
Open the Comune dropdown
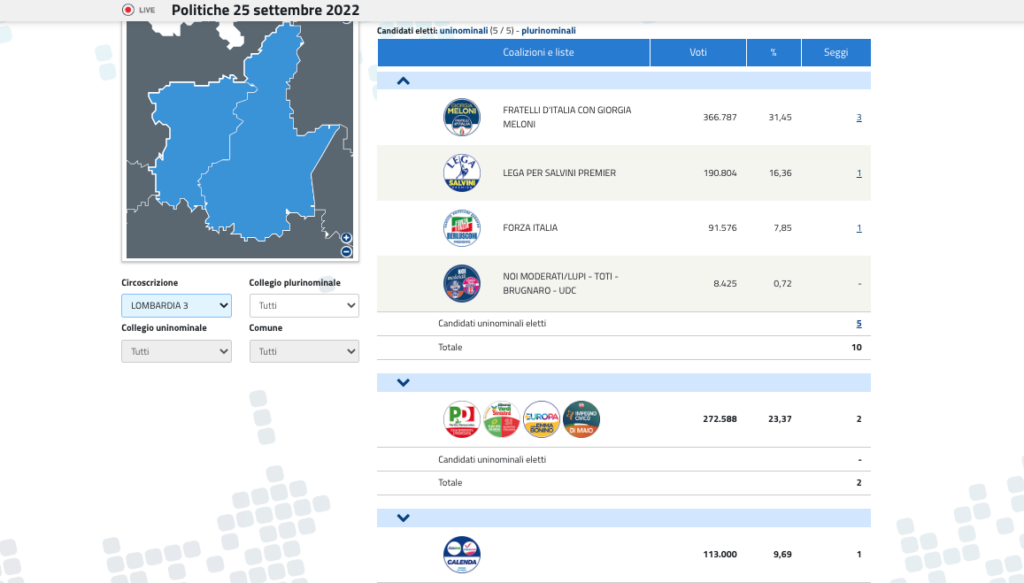(x=304, y=351)
